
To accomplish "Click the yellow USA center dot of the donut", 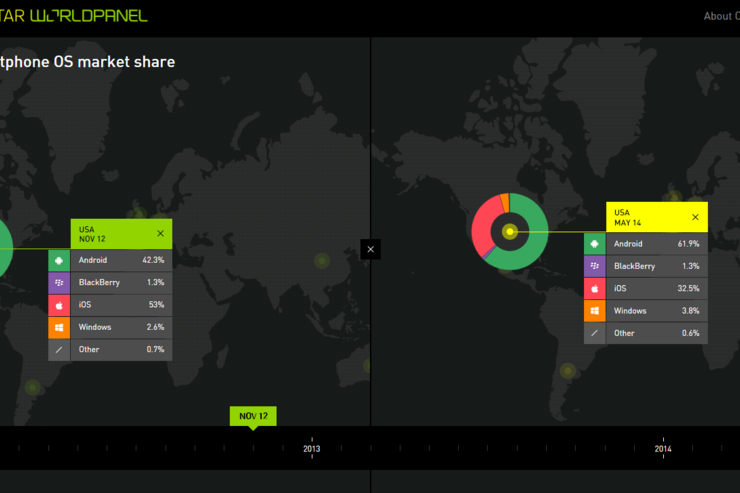I will (510, 232).
